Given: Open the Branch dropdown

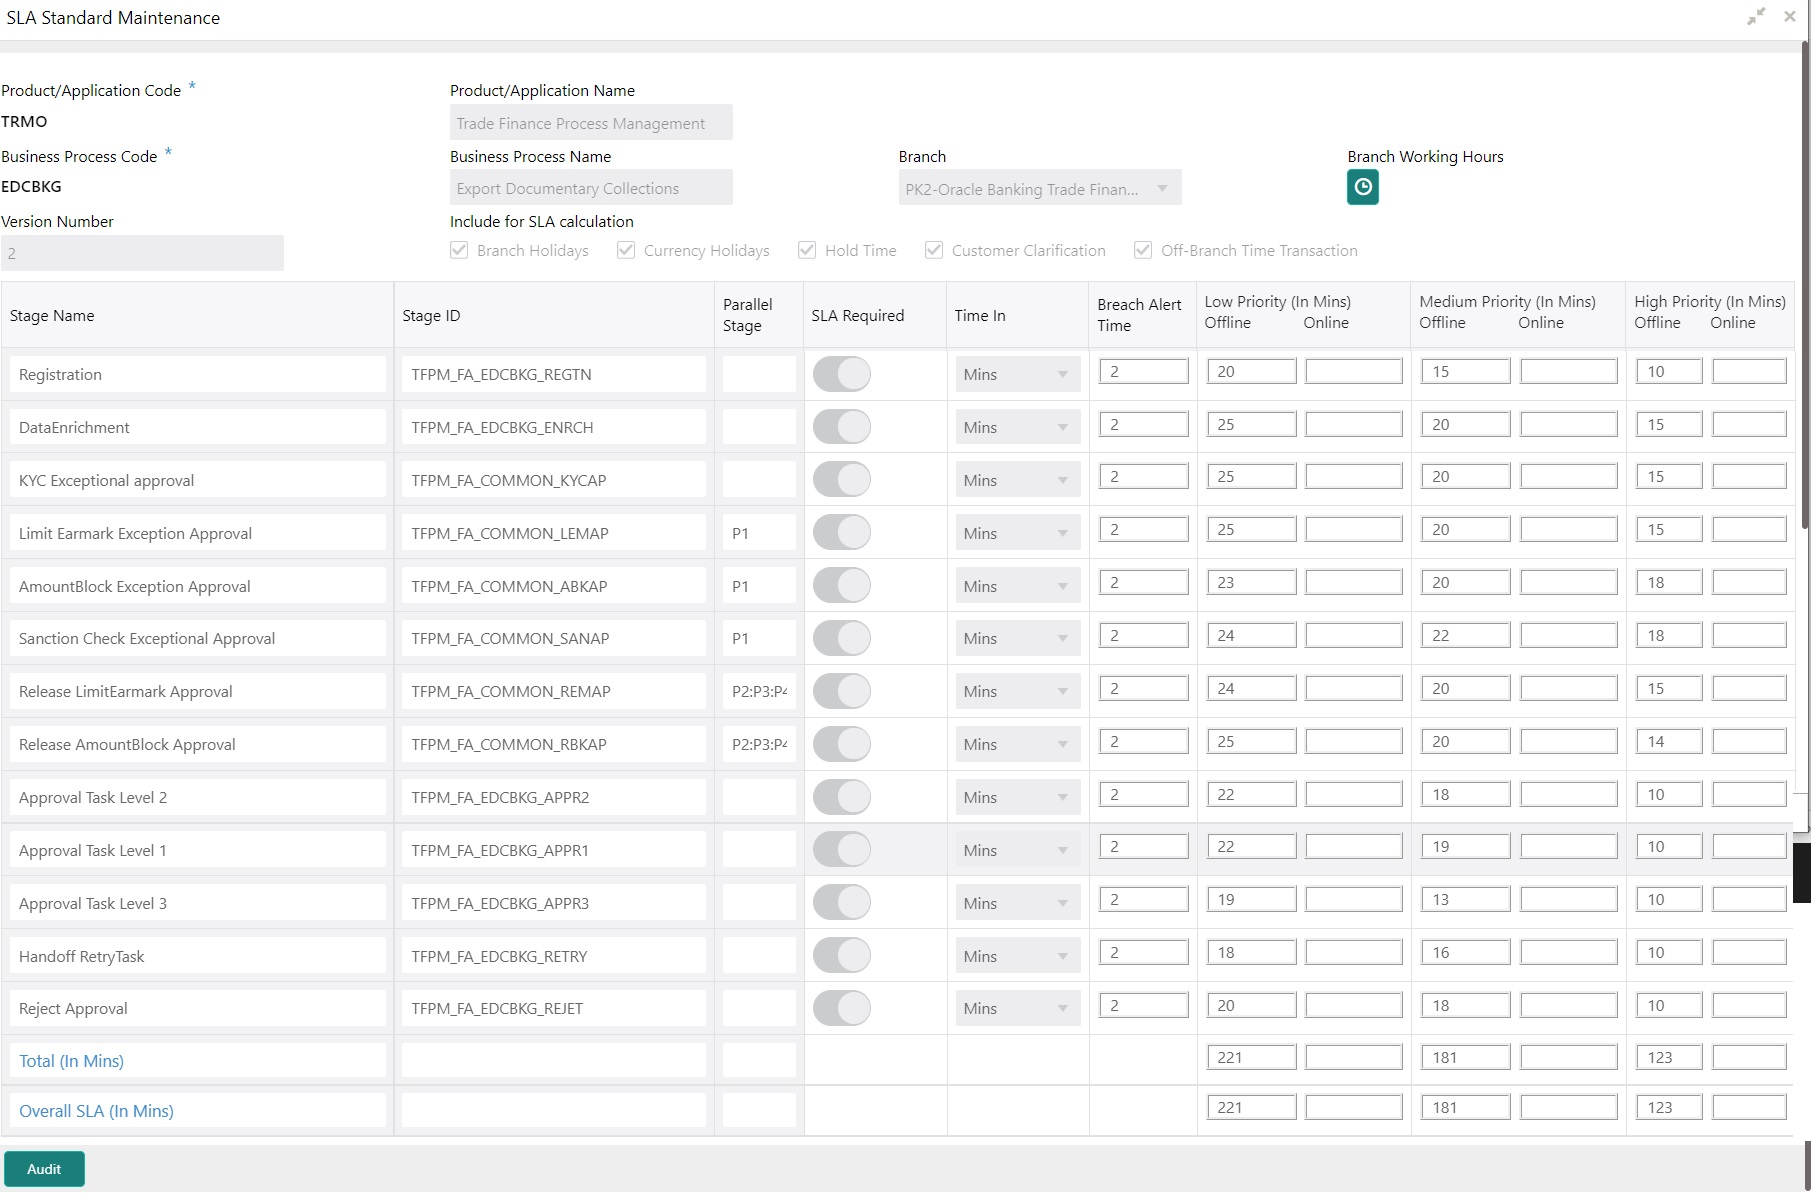Looking at the screenshot, I should [x=1040, y=188].
